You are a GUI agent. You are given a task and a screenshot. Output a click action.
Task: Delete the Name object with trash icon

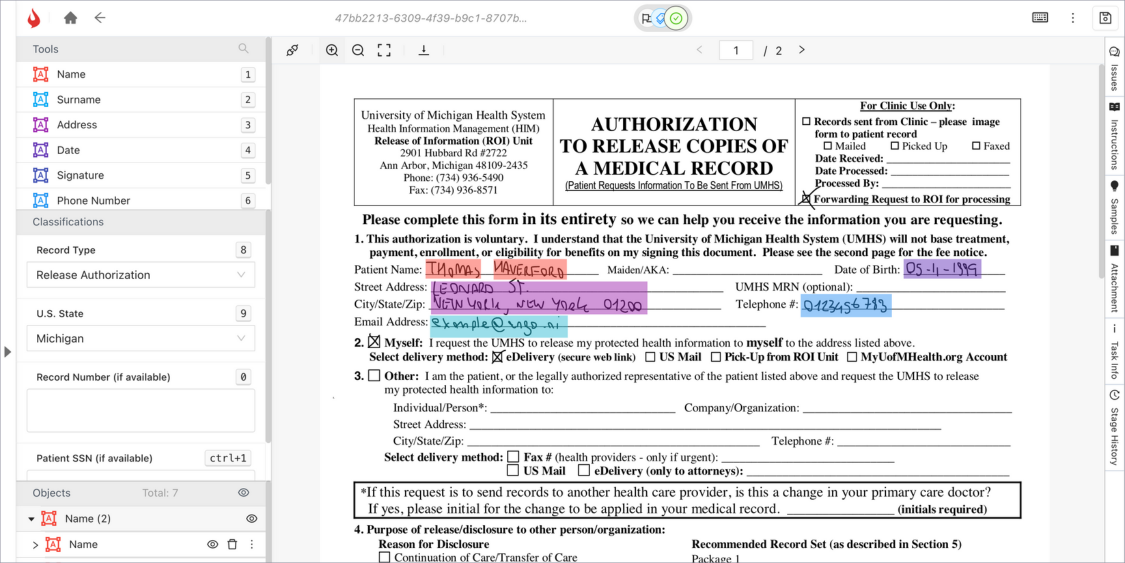(x=232, y=544)
